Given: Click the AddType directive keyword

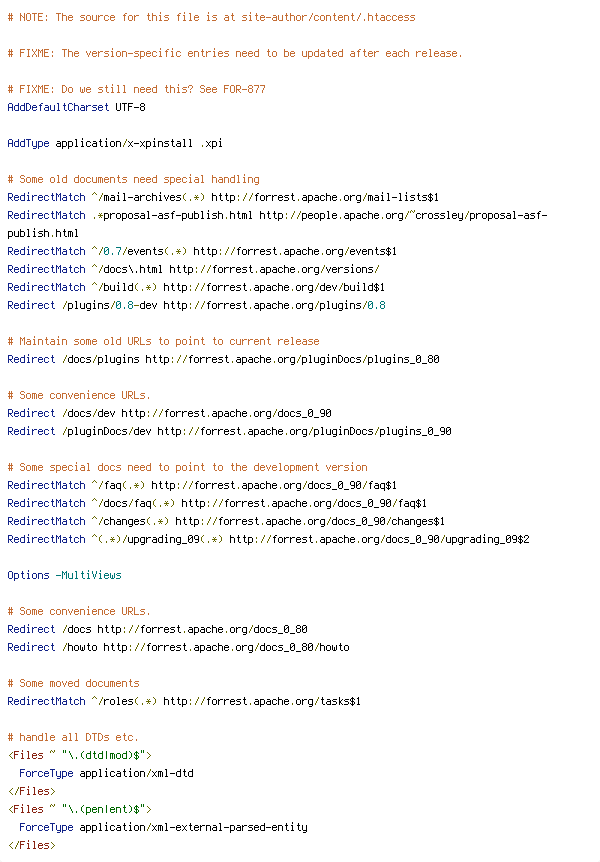Looking at the screenshot, I should 28,143.
